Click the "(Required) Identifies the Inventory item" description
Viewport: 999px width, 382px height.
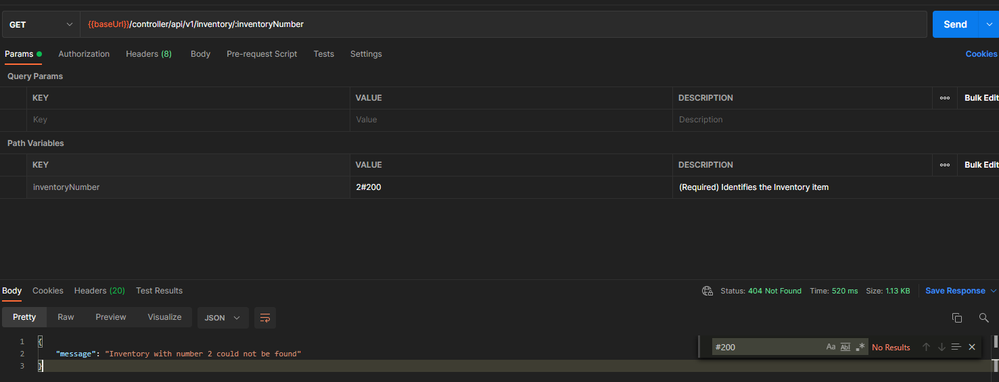pyautogui.click(x=754, y=187)
